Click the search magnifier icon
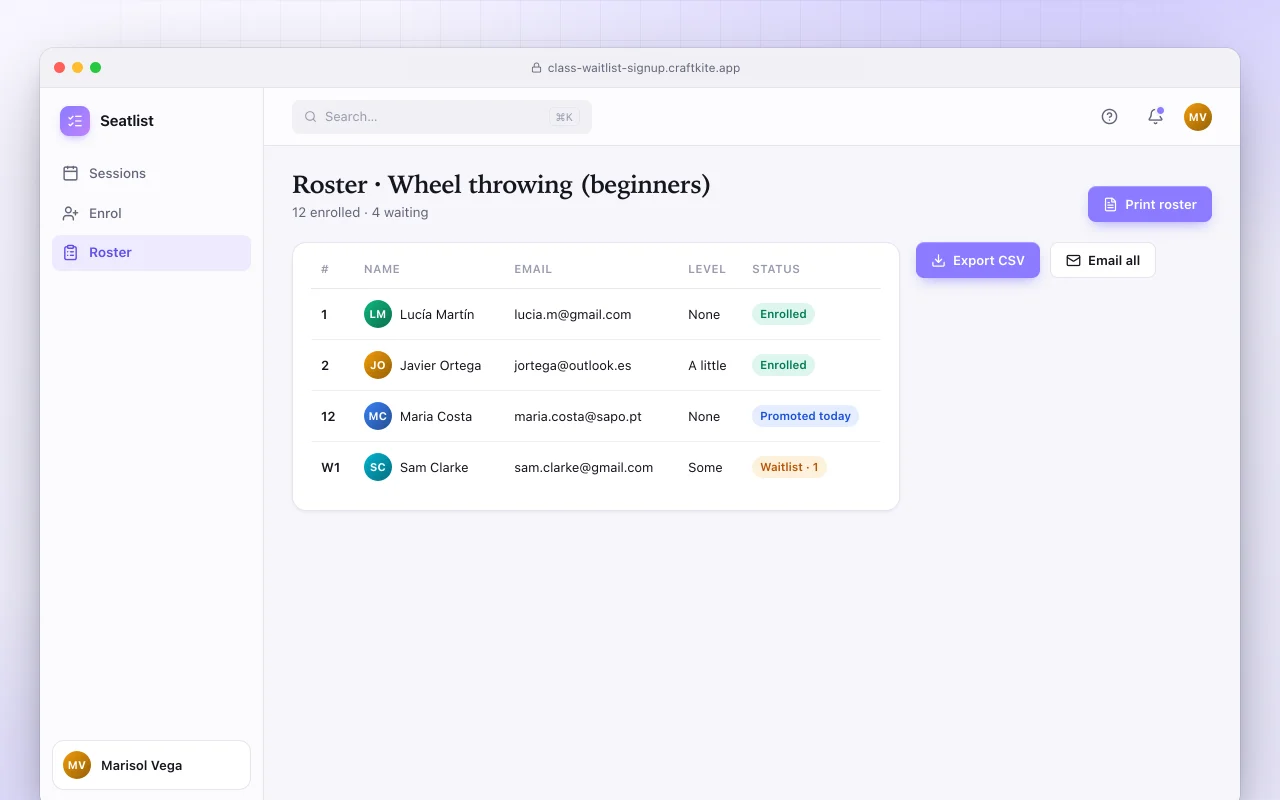 click(311, 117)
